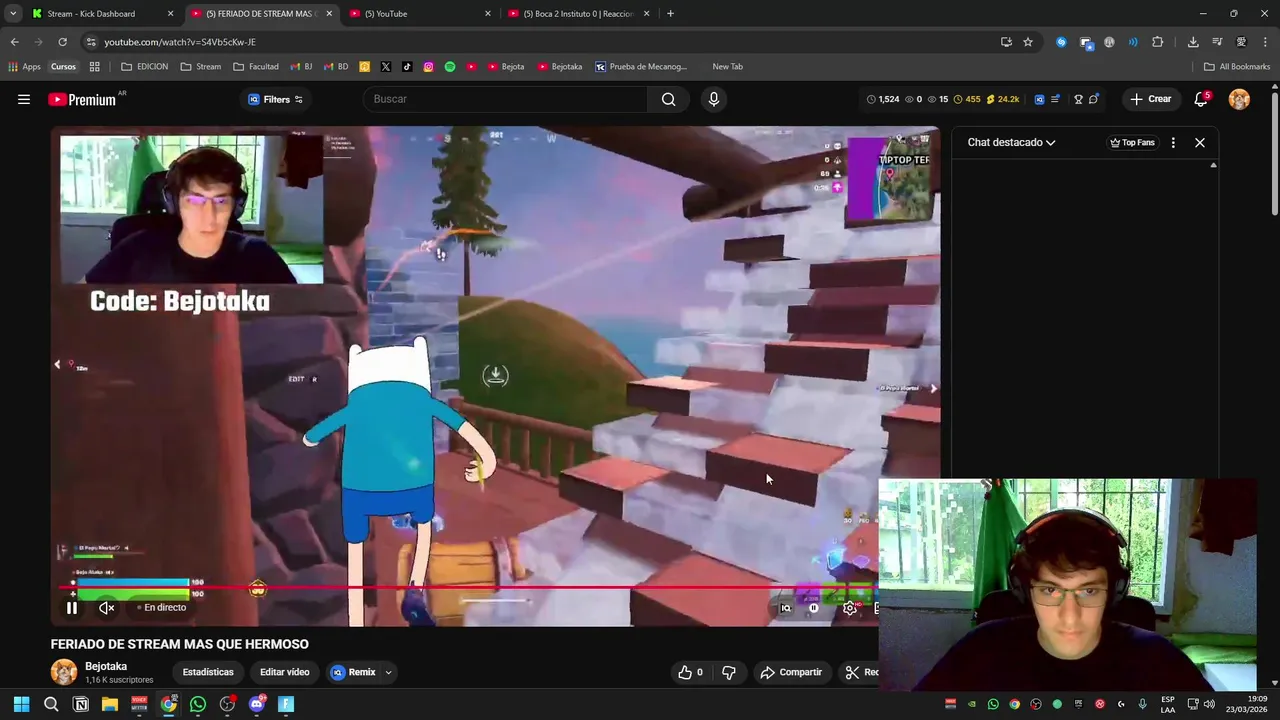Open the Prueba de Mecanog... bookmark
The height and width of the screenshot is (720, 1280).
click(x=641, y=67)
